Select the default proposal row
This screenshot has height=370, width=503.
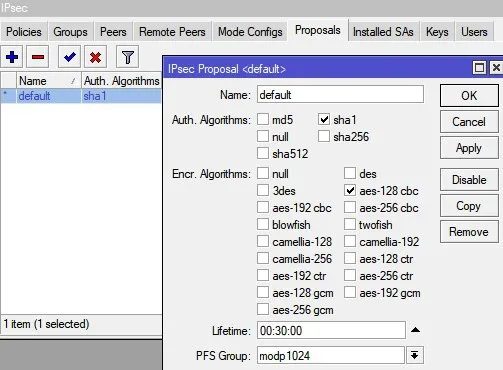click(x=81, y=96)
